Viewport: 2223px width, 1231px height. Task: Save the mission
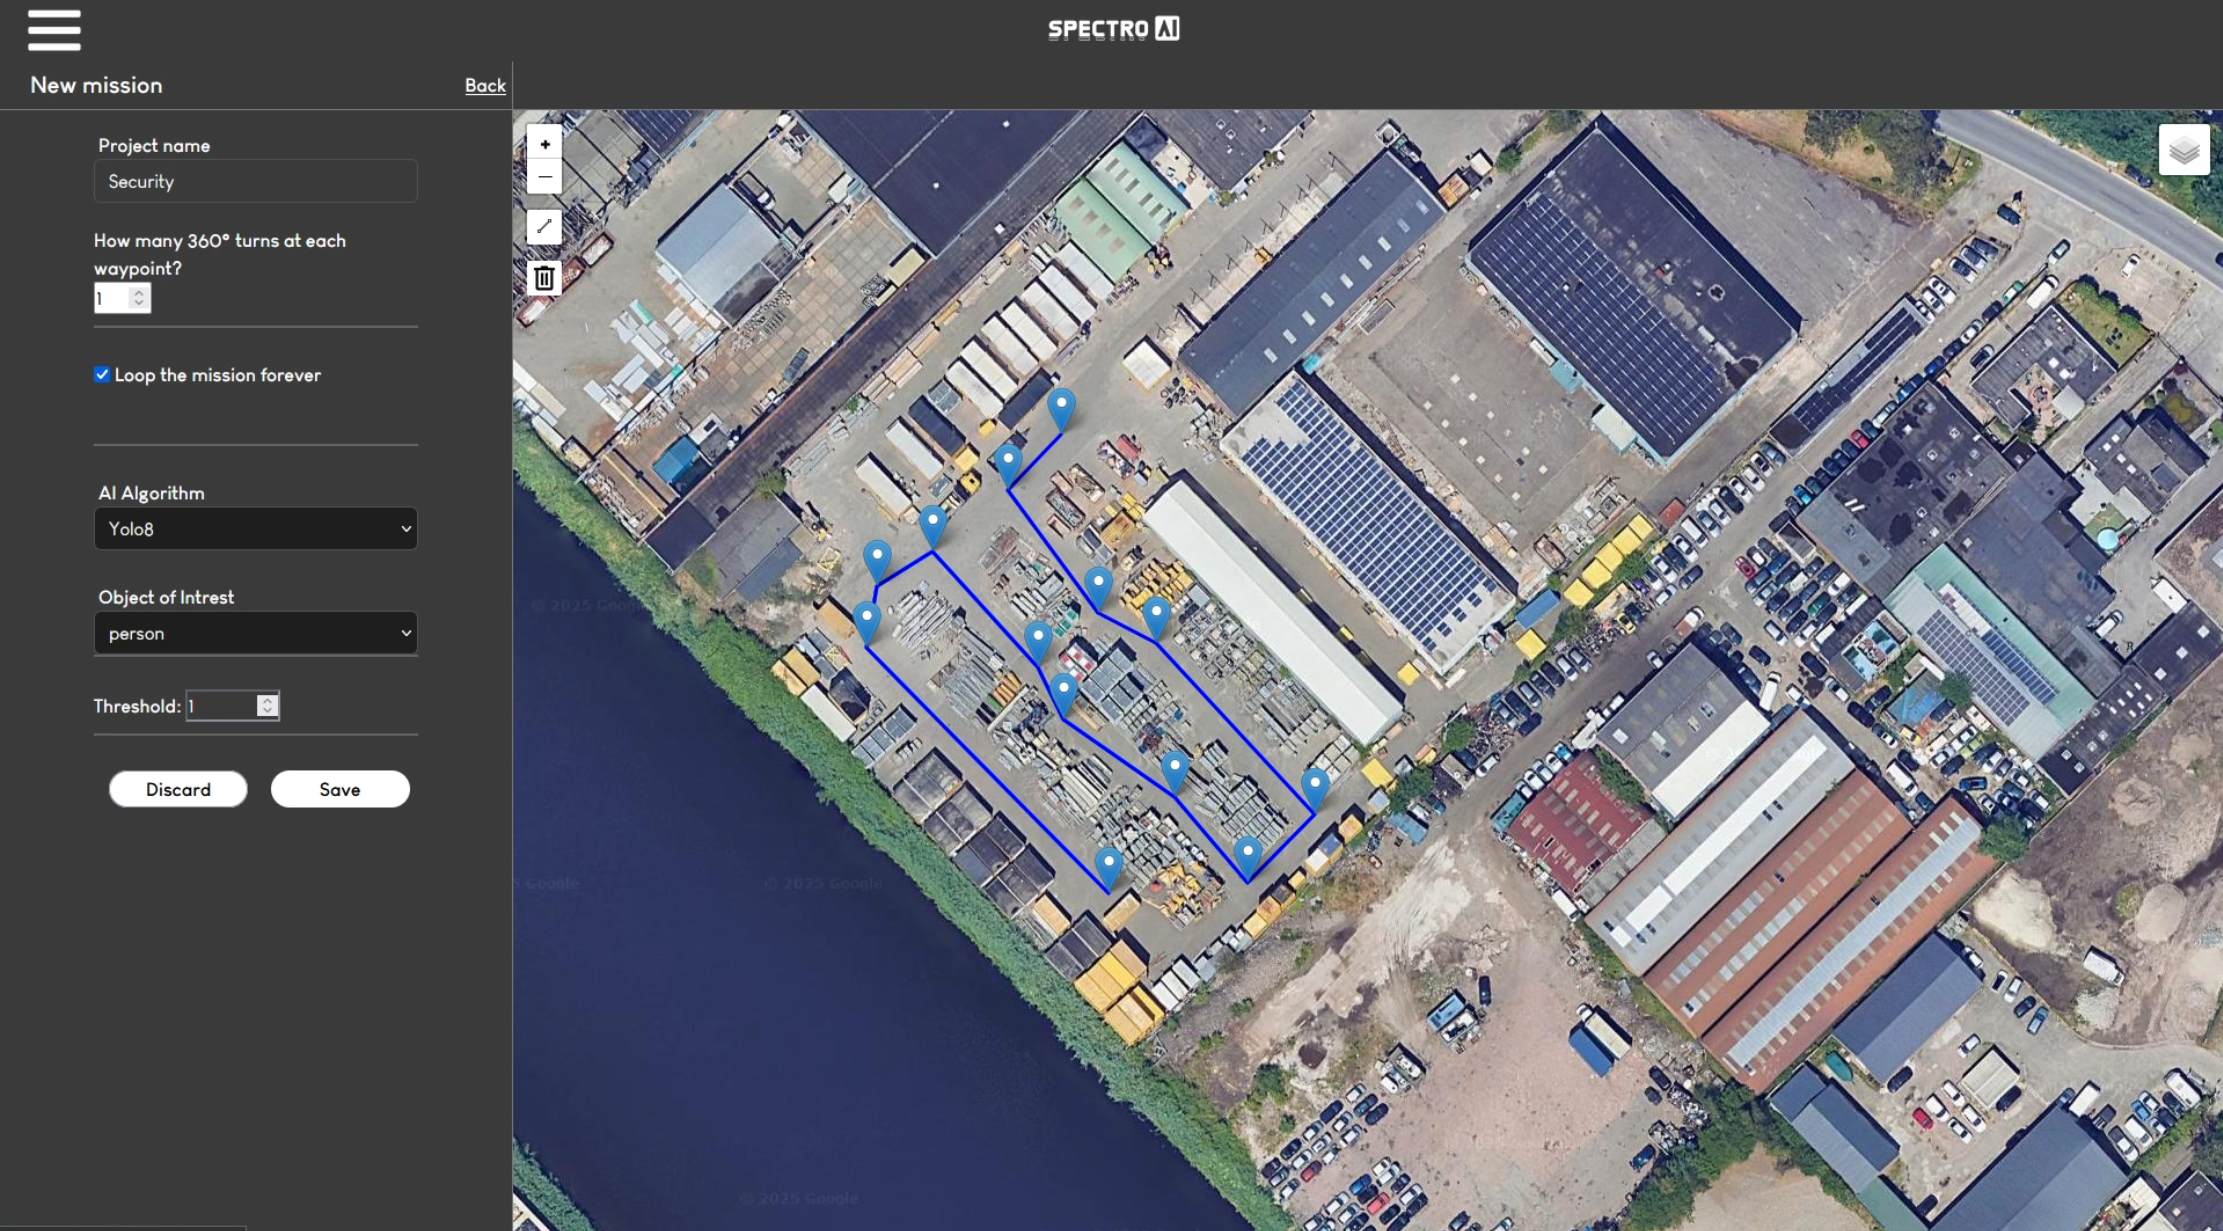(x=340, y=789)
